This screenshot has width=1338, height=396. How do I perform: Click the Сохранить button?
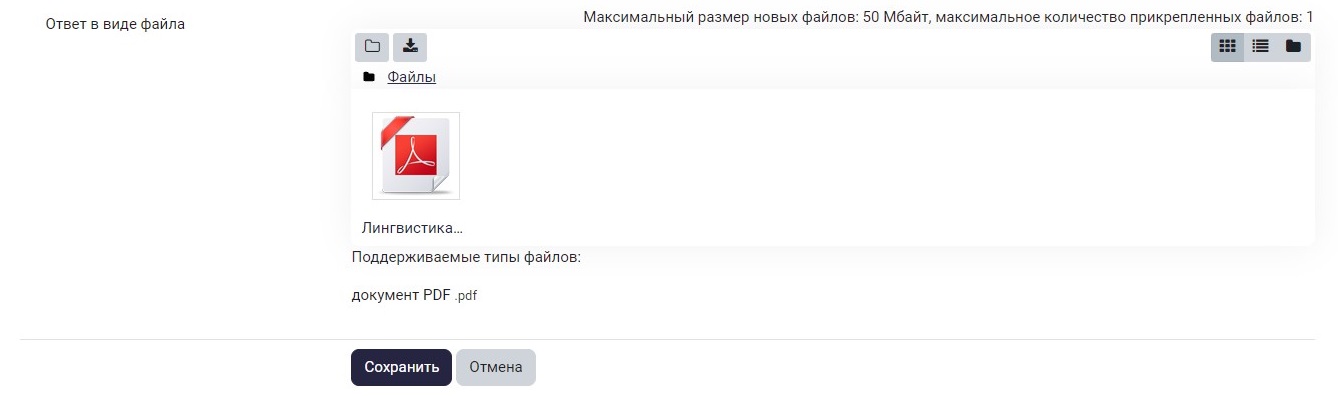click(x=401, y=367)
